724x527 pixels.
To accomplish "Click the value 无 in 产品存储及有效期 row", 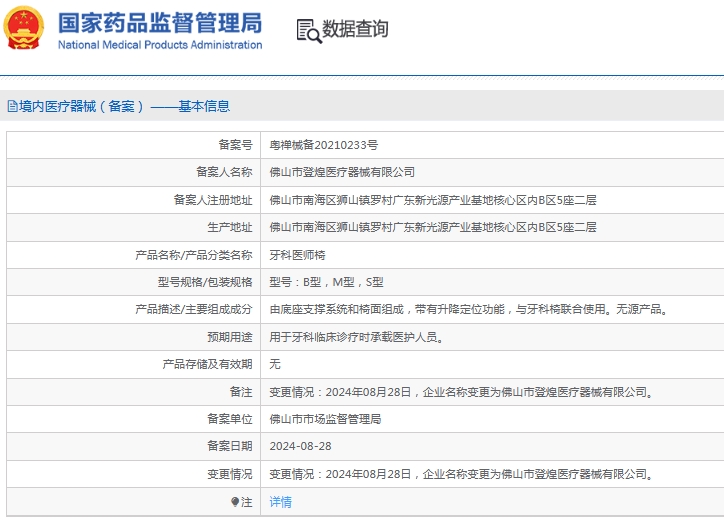I will pyautogui.click(x=275, y=364).
